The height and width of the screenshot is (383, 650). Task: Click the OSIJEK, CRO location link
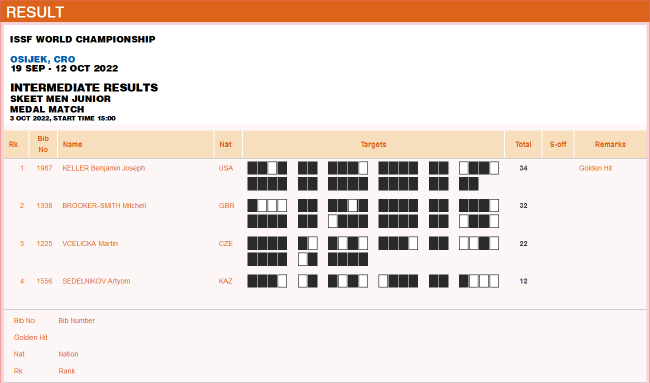(43, 59)
